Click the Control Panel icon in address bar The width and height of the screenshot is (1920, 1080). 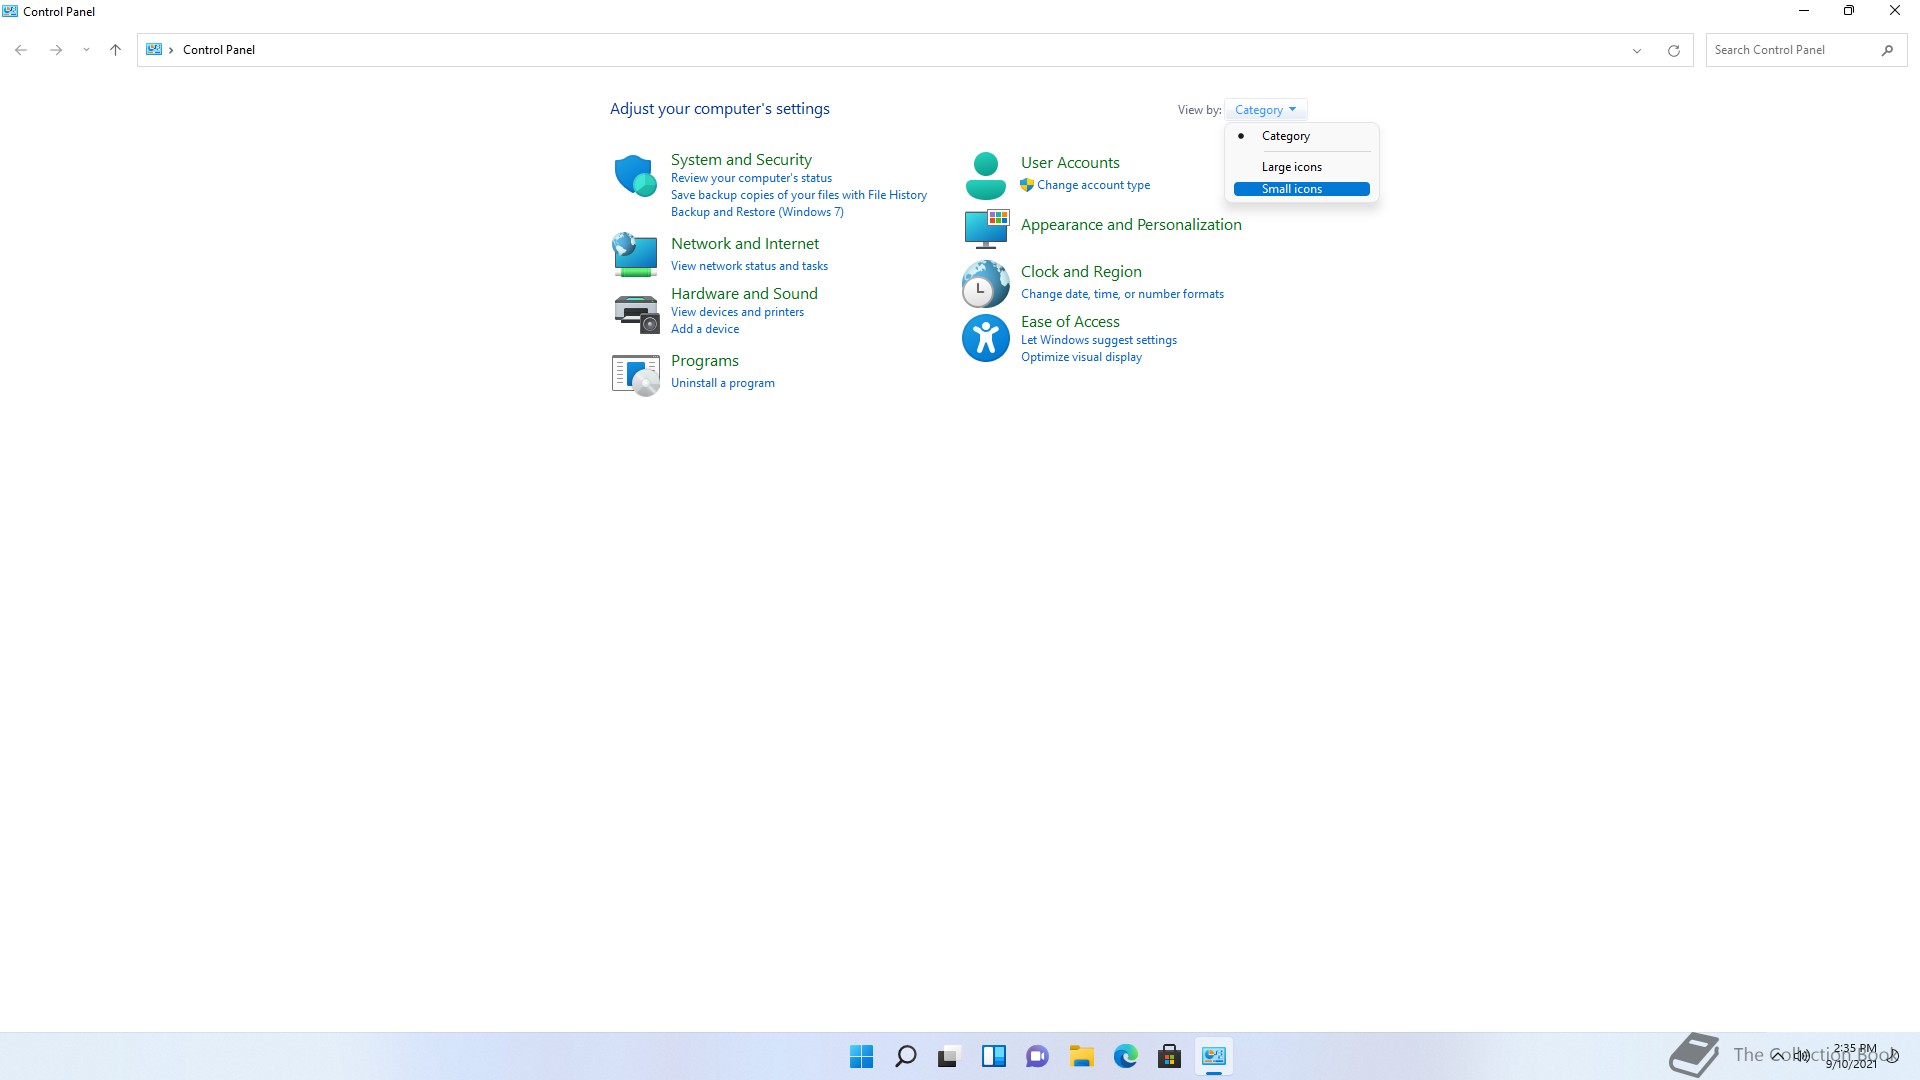[x=154, y=49]
